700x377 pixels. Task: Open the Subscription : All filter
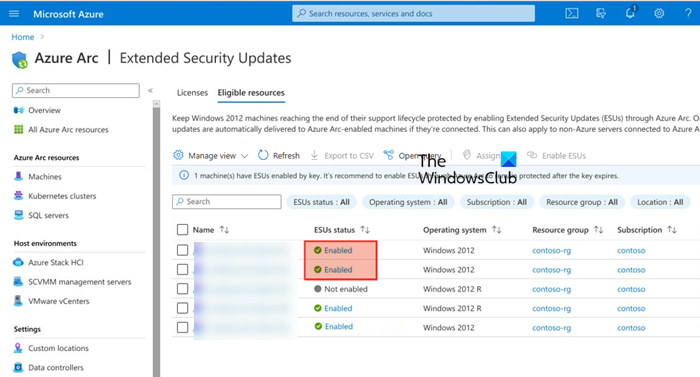point(497,202)
